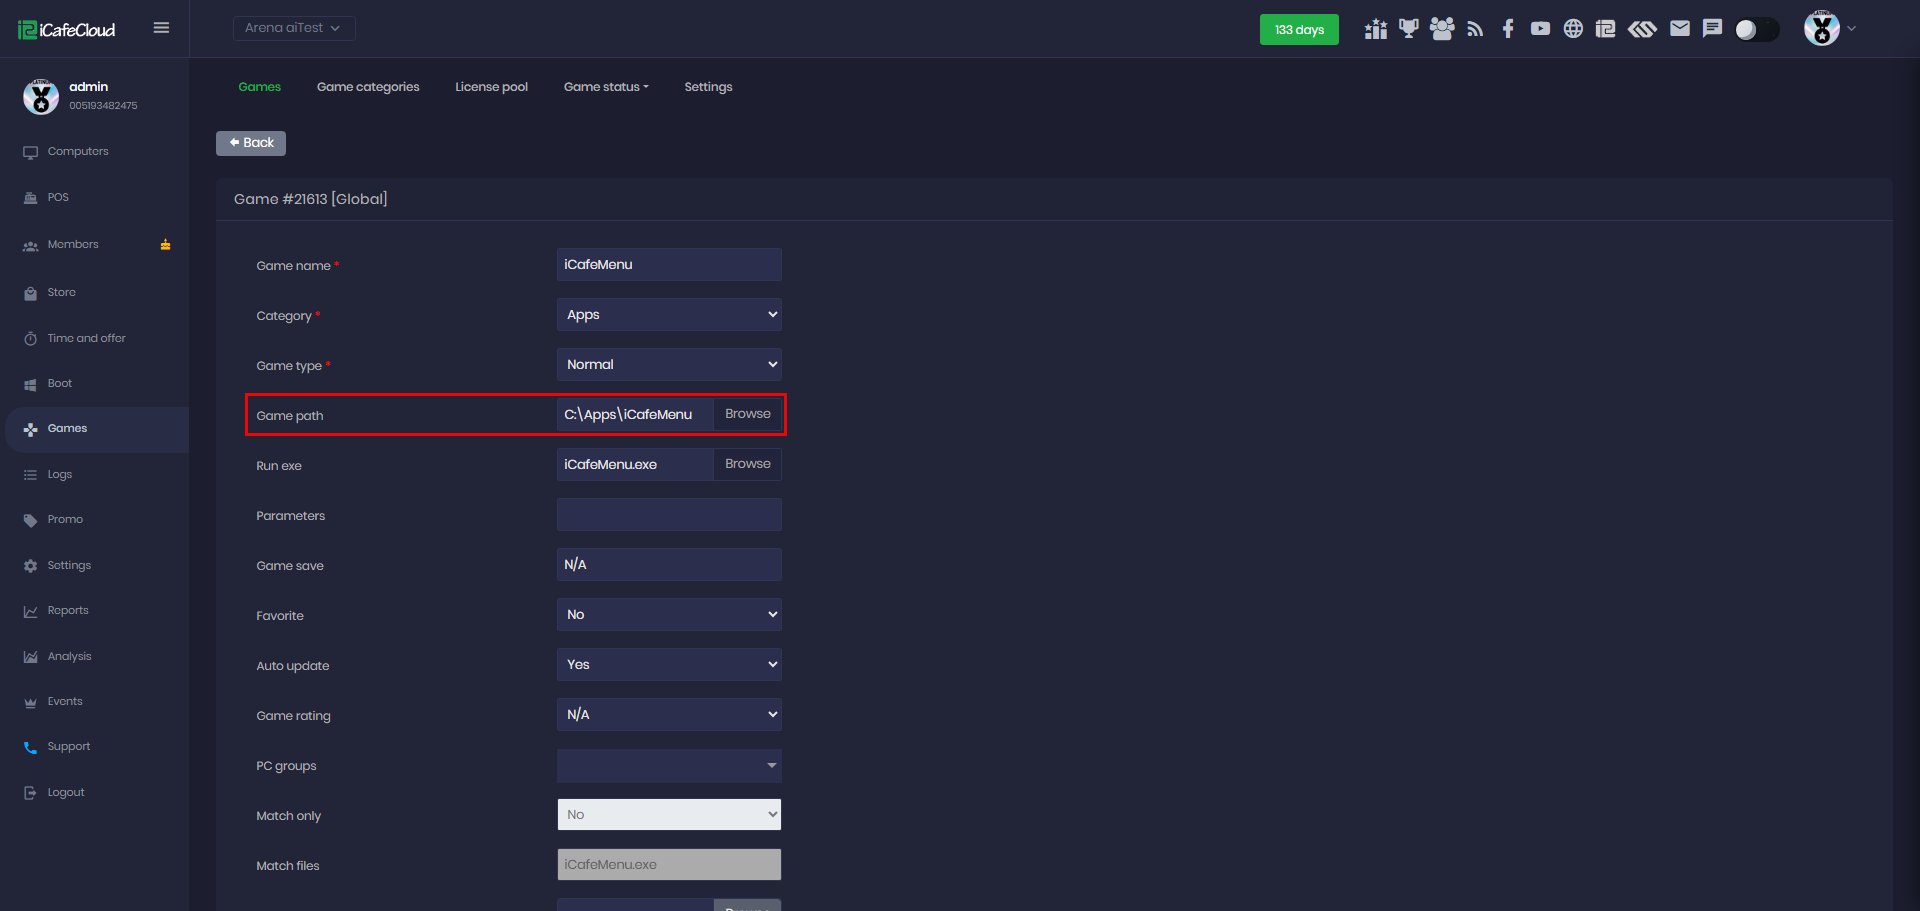Click the iCafeCloud logo icon in header

[1605, 29]
